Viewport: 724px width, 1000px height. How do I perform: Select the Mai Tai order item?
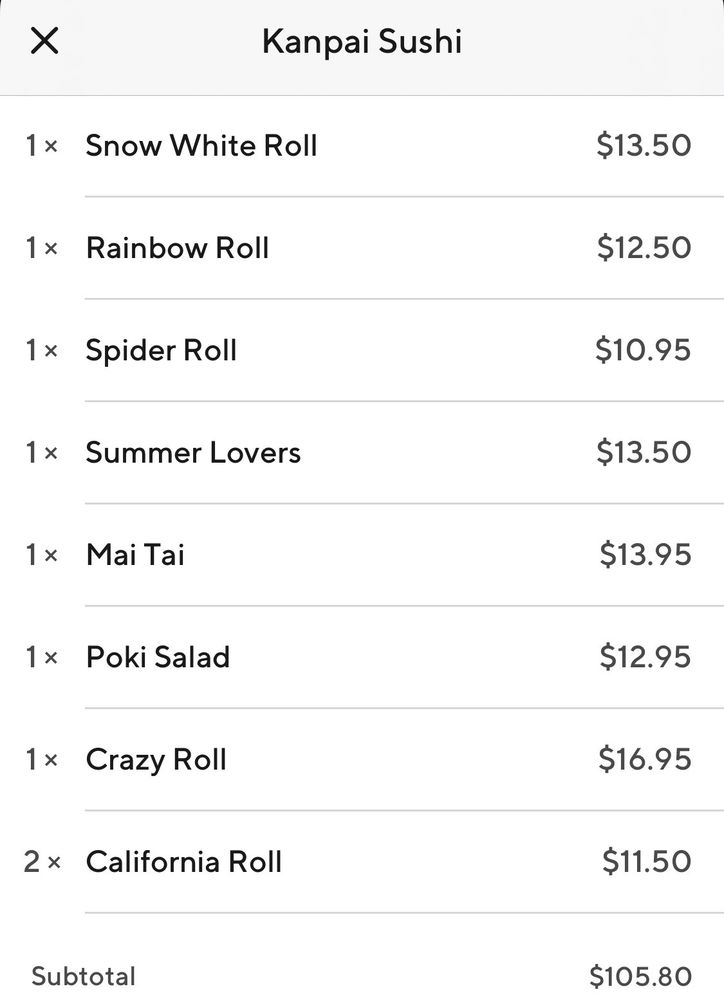coord(135,555)
